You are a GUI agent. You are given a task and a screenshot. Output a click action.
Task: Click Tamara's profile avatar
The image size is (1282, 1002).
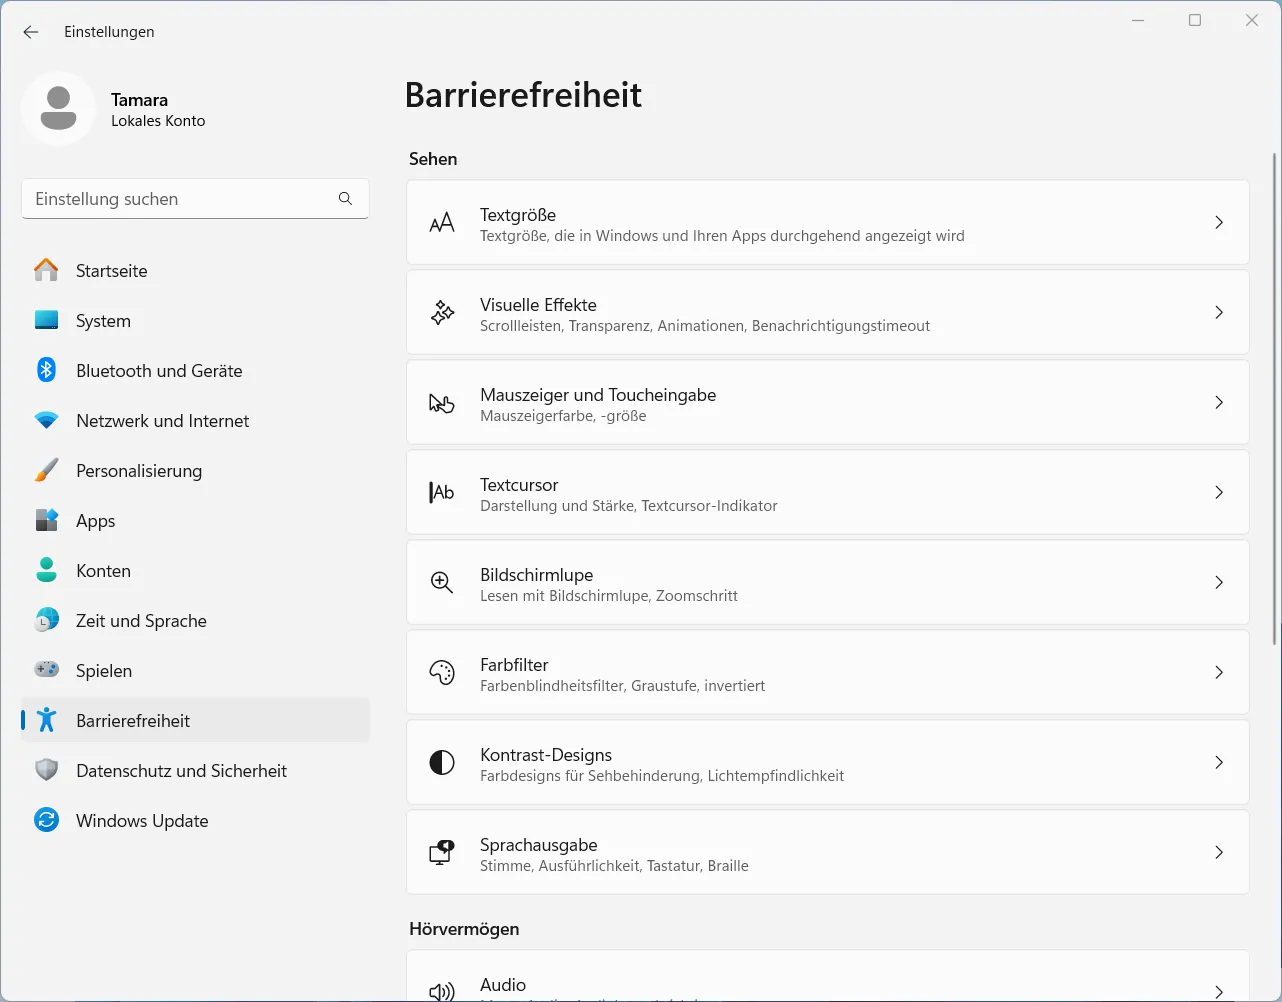(58, 108)
